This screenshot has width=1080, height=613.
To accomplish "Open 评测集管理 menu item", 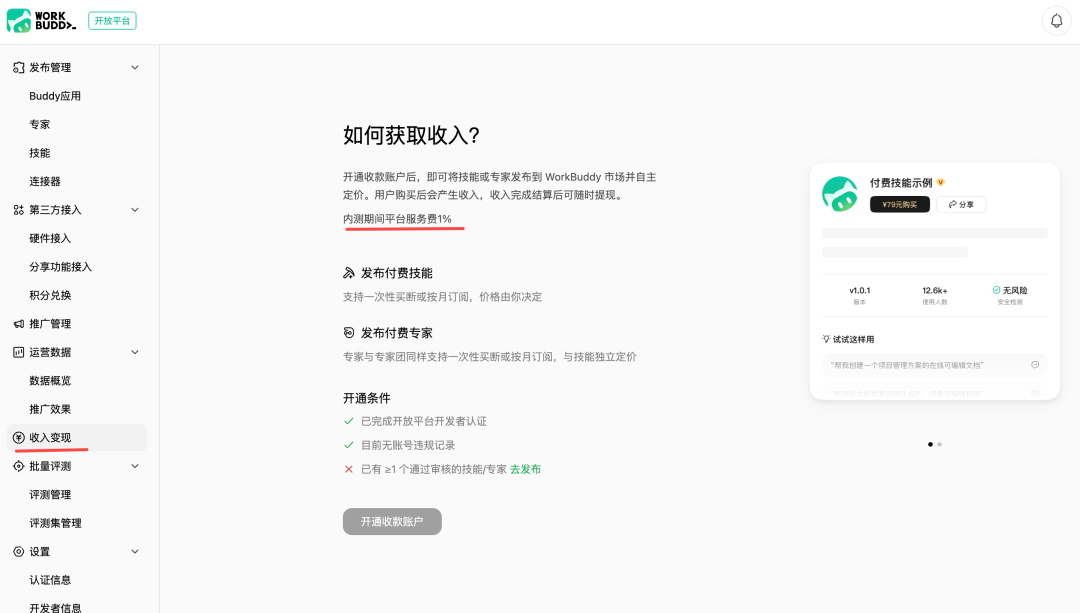I will click(55, 523).
